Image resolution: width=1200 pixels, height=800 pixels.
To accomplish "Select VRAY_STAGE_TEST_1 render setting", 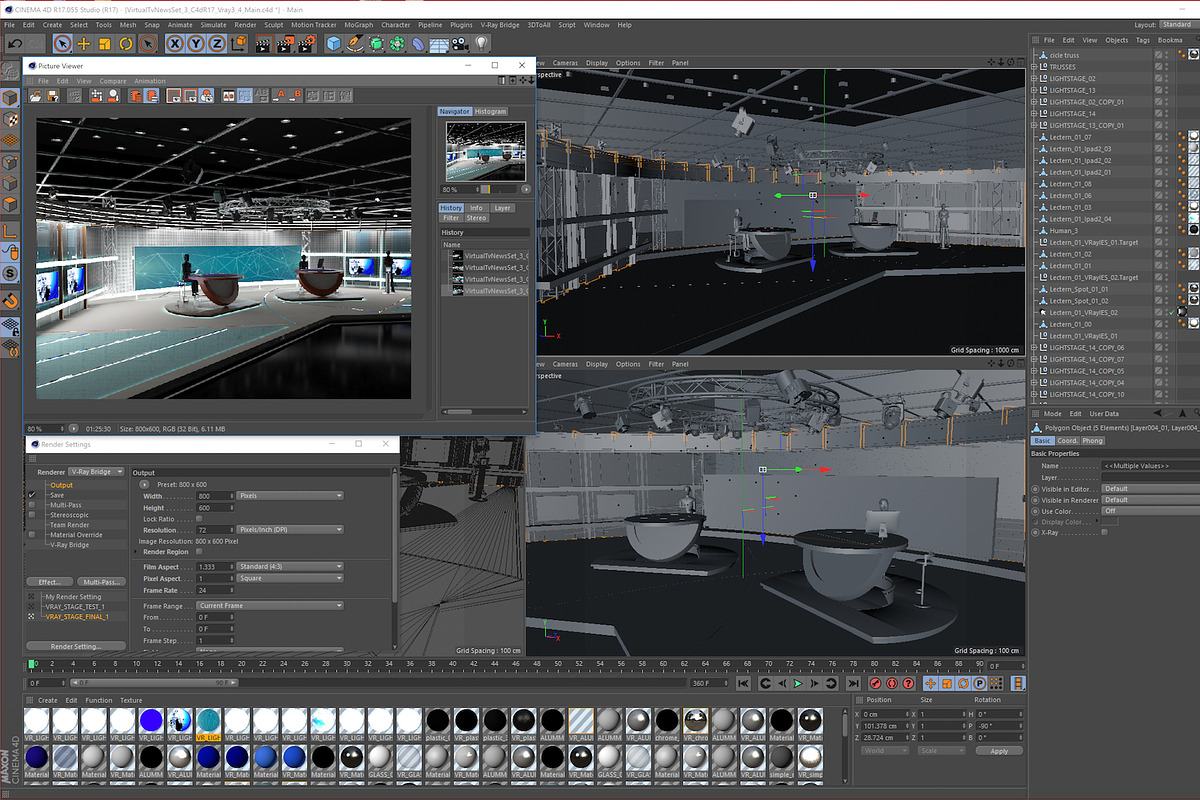I will [75, 607].
